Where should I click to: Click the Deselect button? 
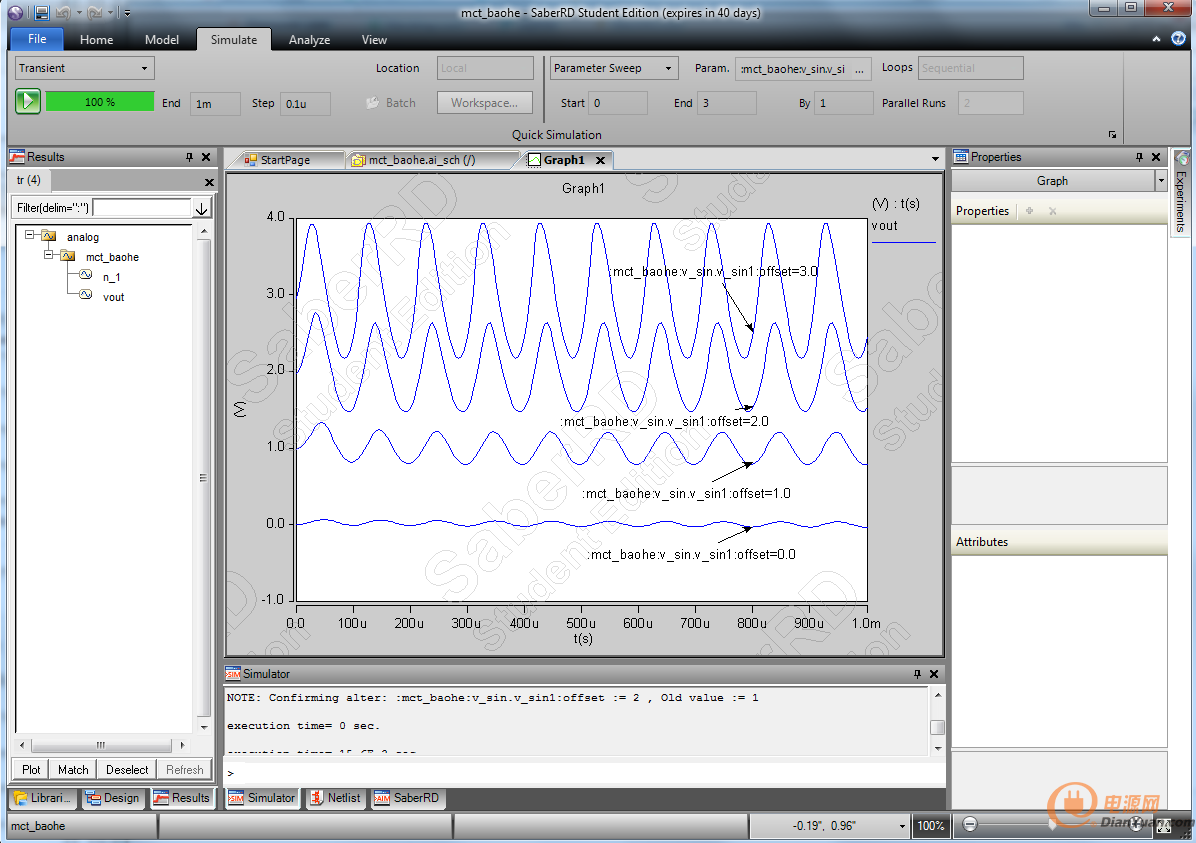pyautogui.click(x=127, y=770)
